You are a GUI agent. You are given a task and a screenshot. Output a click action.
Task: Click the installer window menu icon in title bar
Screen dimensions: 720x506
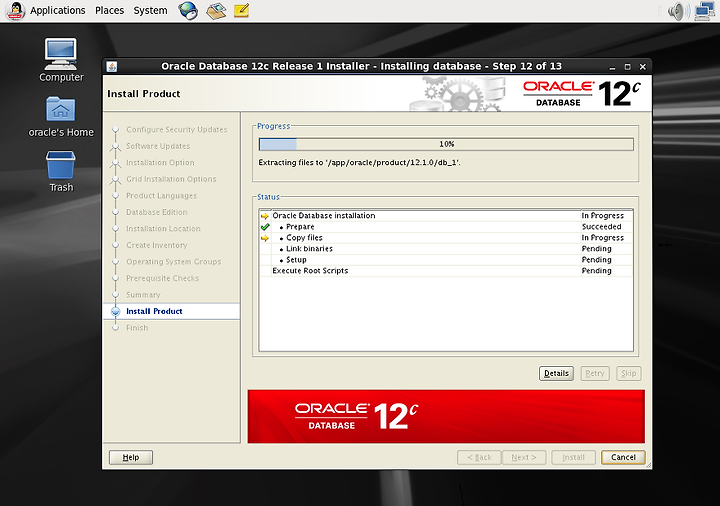[x=112, y=67]
